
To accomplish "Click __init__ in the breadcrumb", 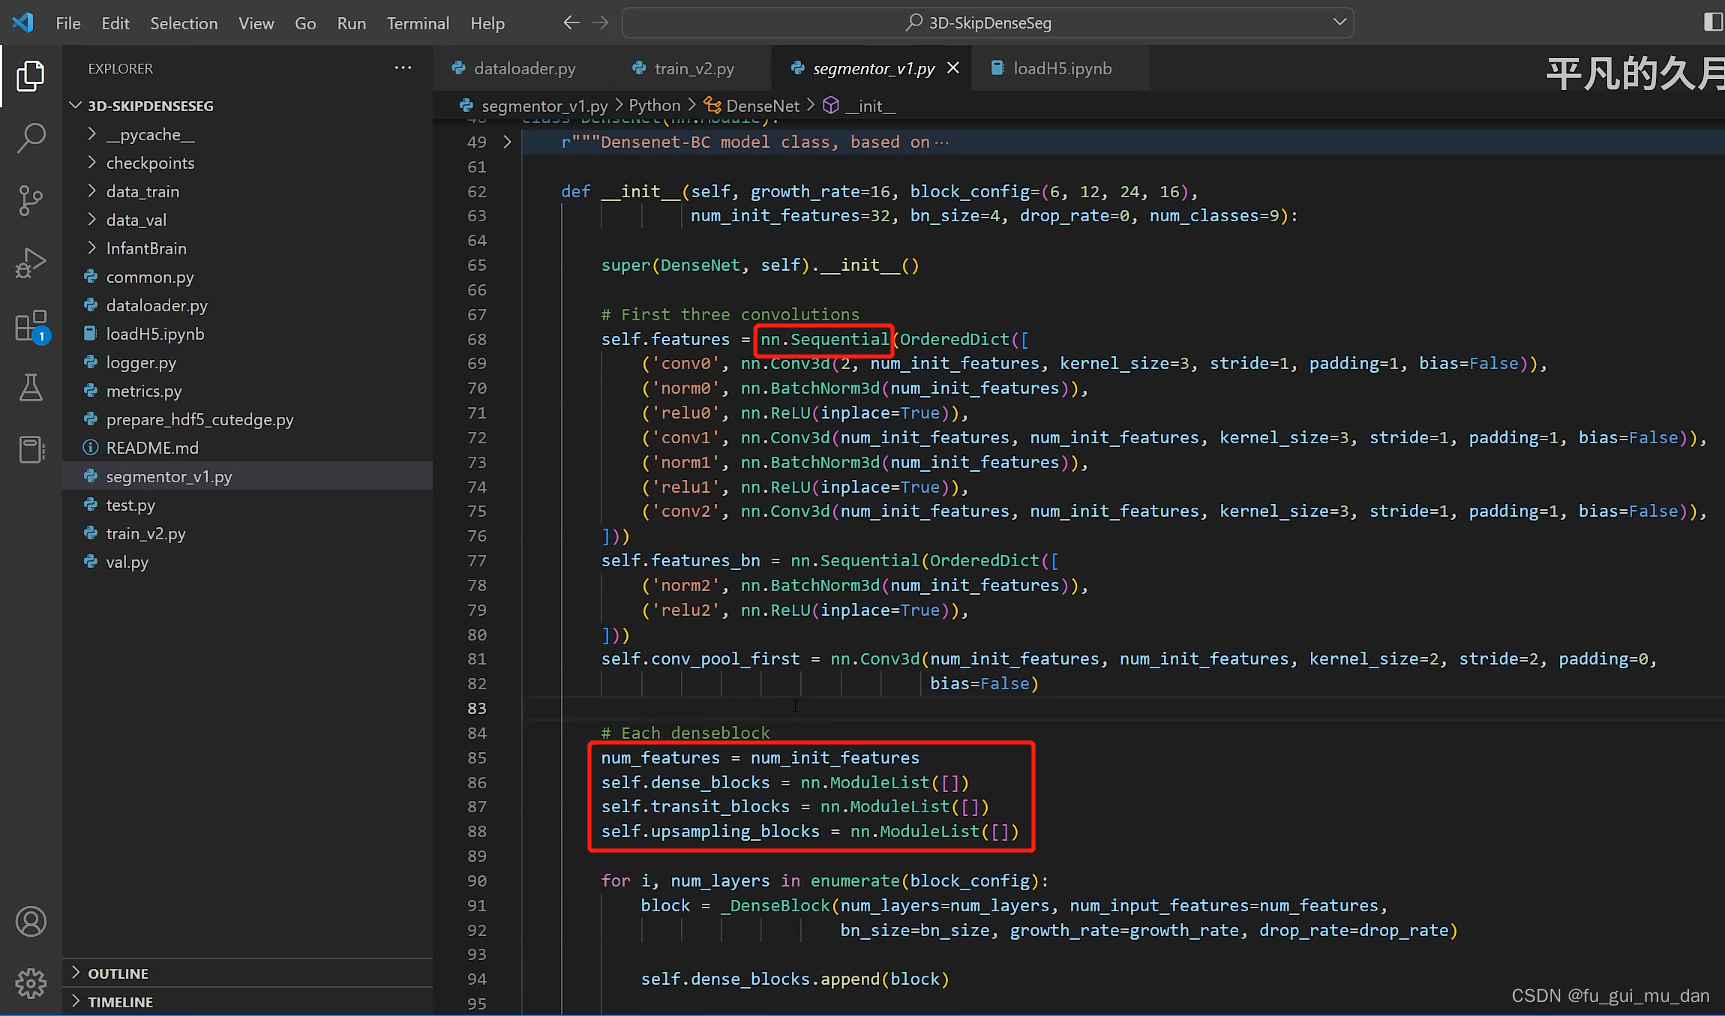I will click(870, 105).
